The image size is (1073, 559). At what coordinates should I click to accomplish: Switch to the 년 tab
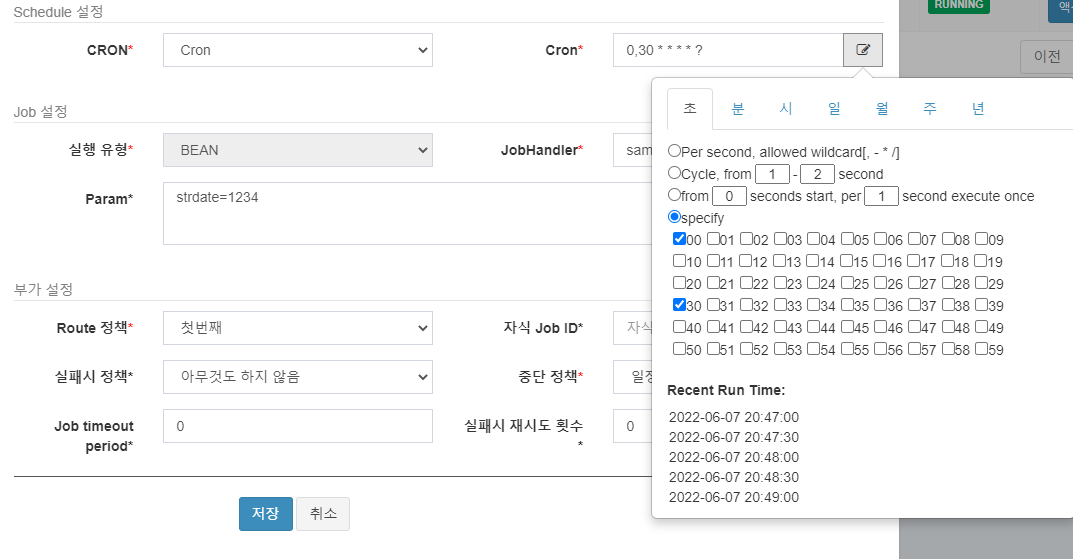[x=978, y=108]
